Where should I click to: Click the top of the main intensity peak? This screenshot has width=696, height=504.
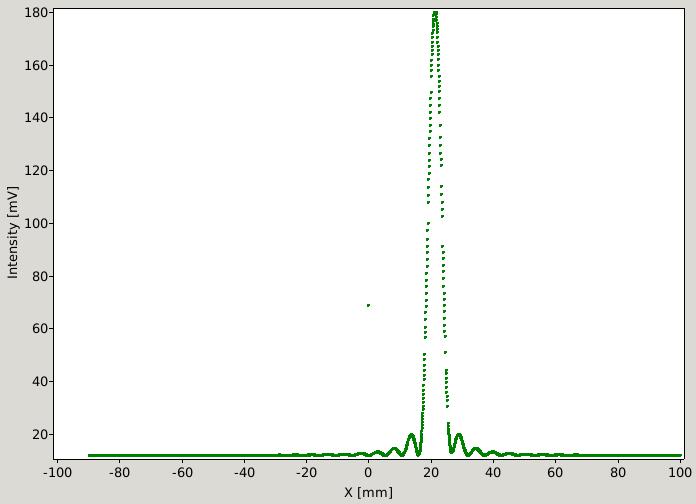(x=435, y=13)
